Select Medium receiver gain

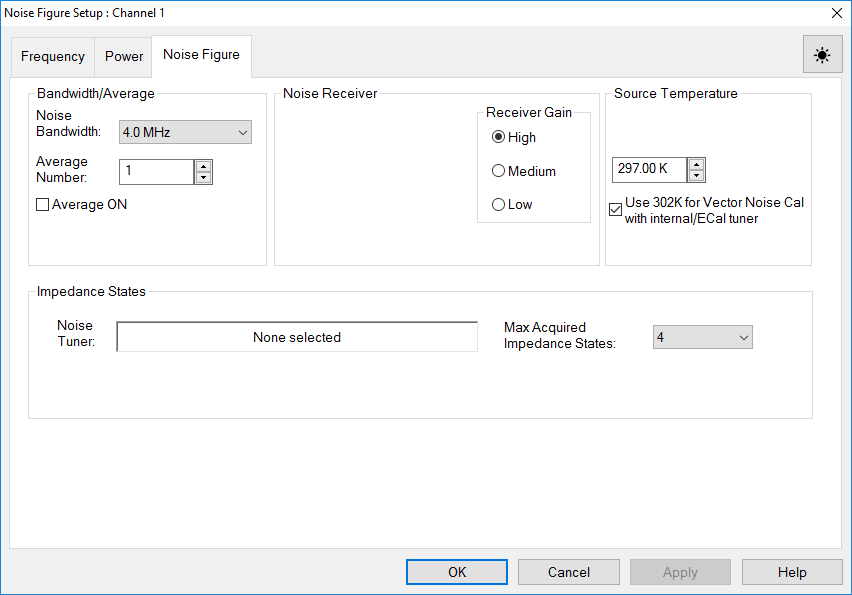(498, 171)
